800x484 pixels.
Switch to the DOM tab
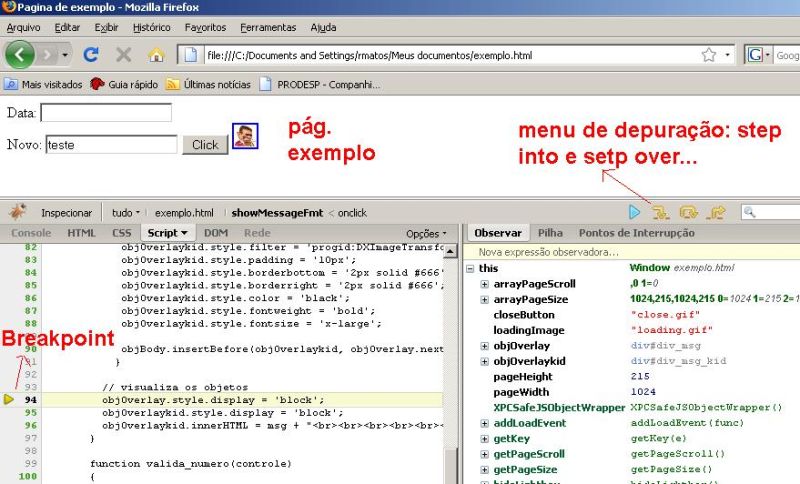pyautogui.click(x=216, y=233)
